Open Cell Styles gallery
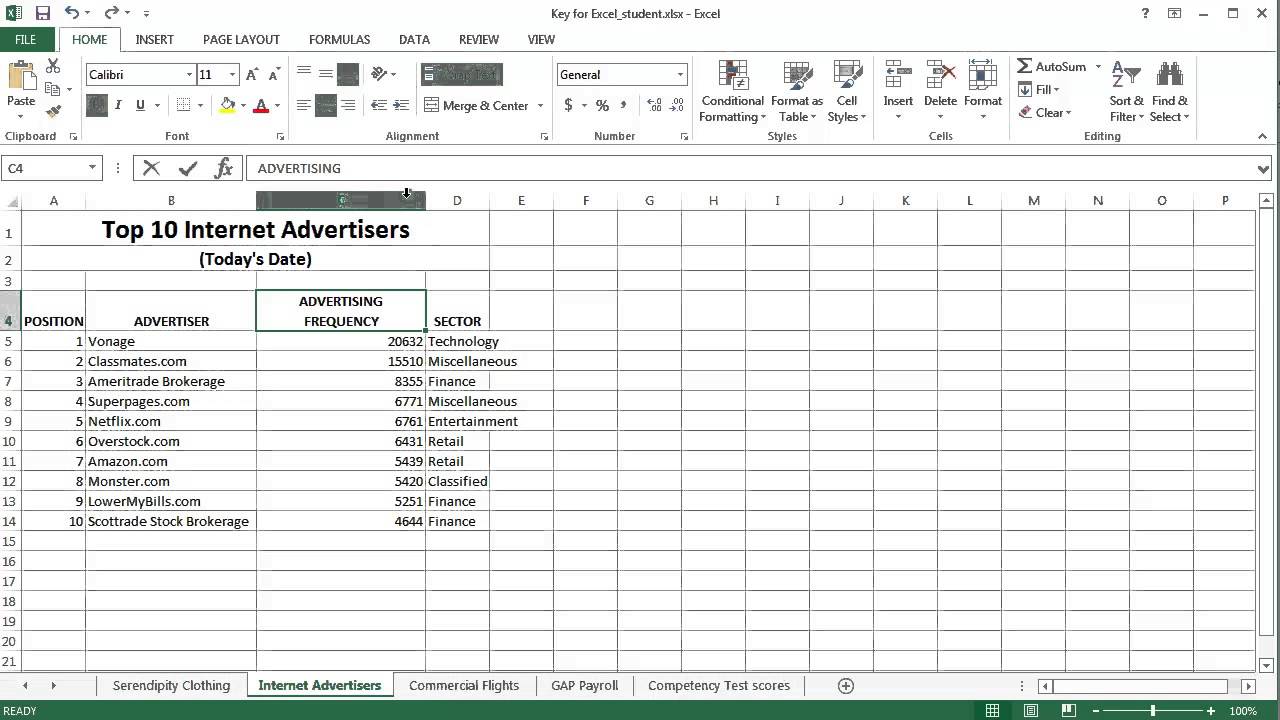 point(847,92)
